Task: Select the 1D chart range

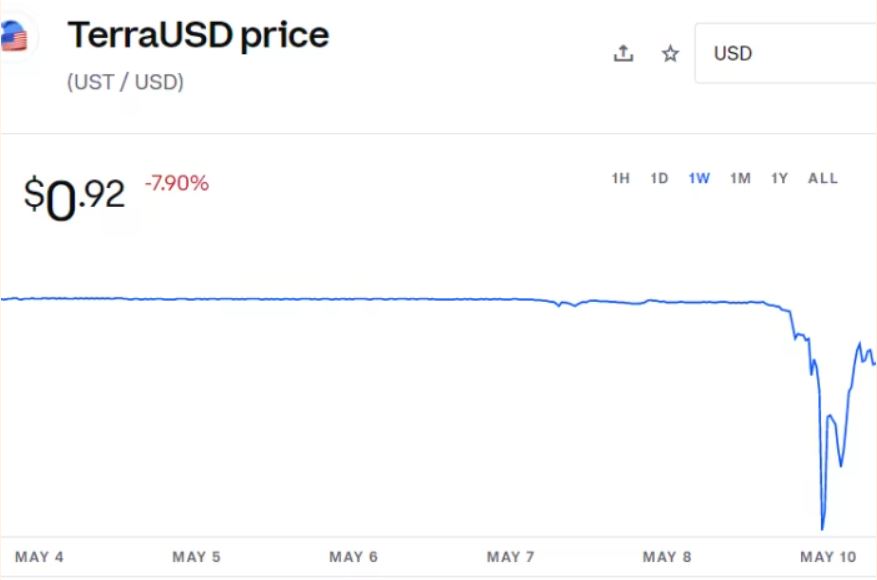Action: 659,179
